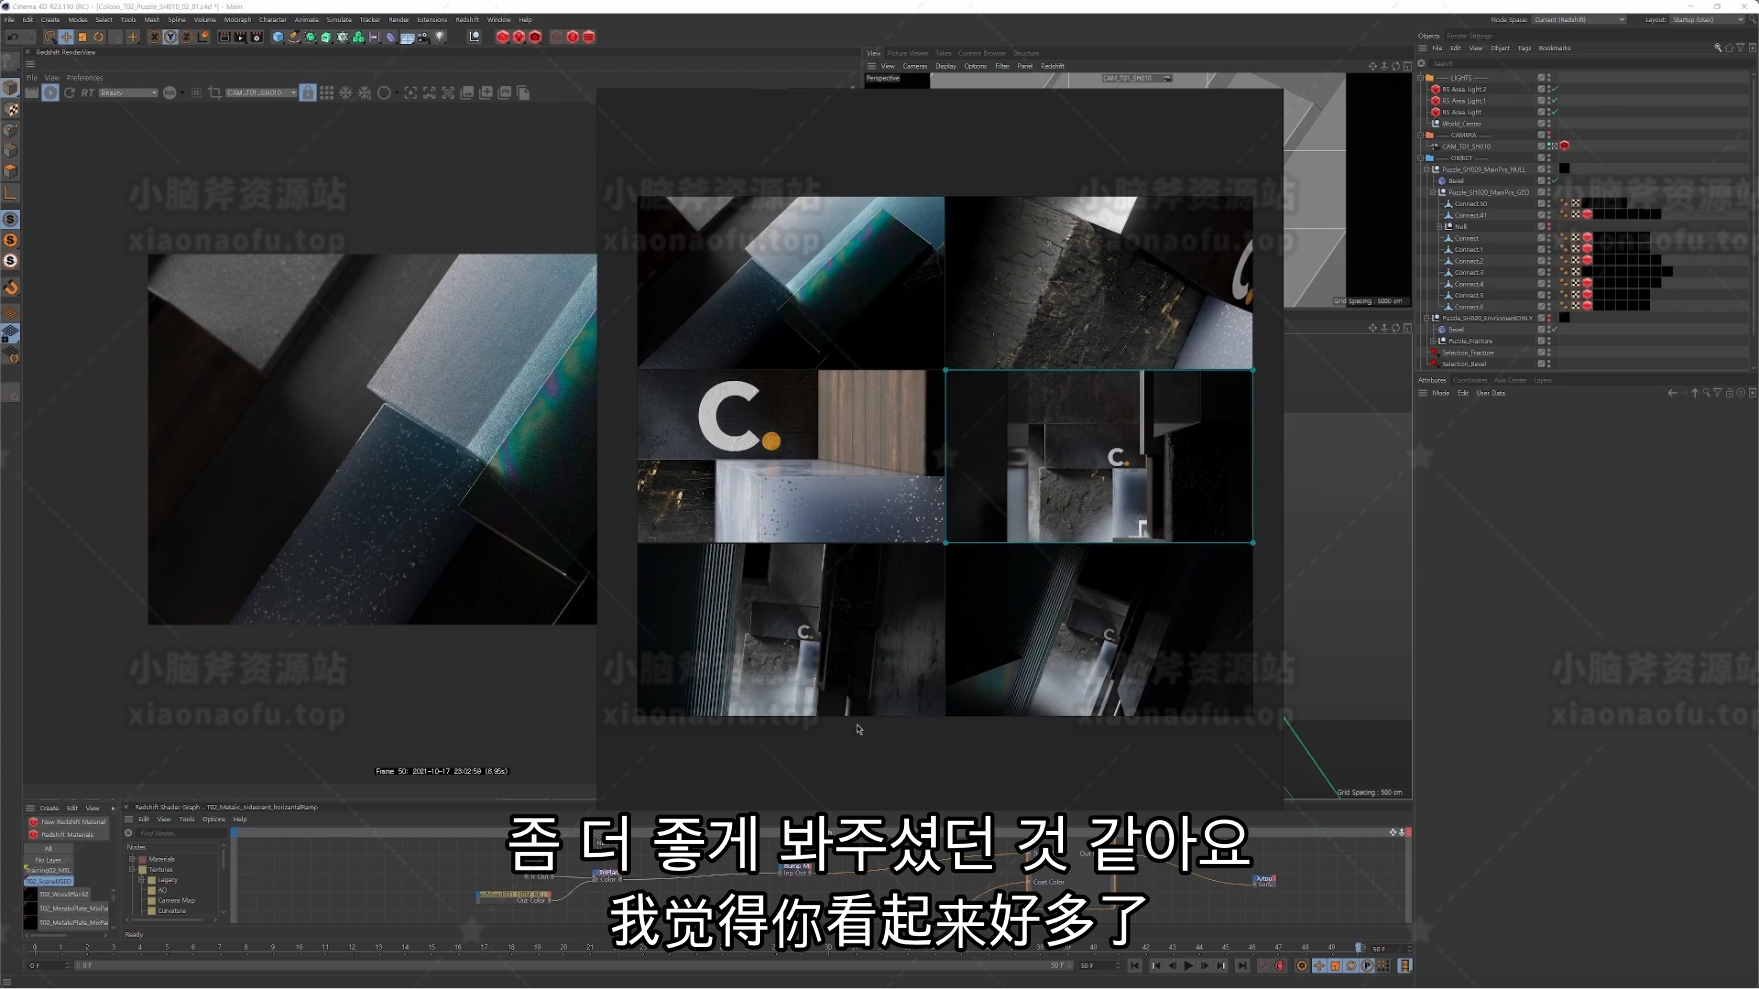Click the Light object bulb icon

(441, 37)
